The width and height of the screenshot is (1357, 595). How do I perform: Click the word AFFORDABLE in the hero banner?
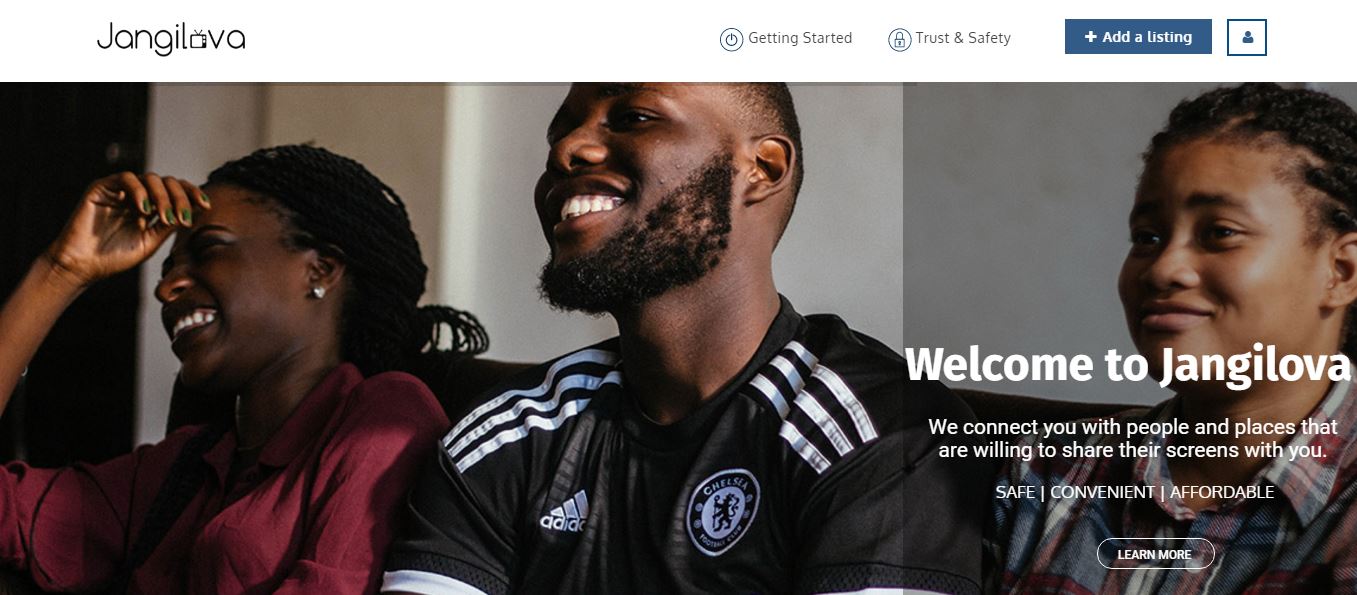[x=1222, y=492]
